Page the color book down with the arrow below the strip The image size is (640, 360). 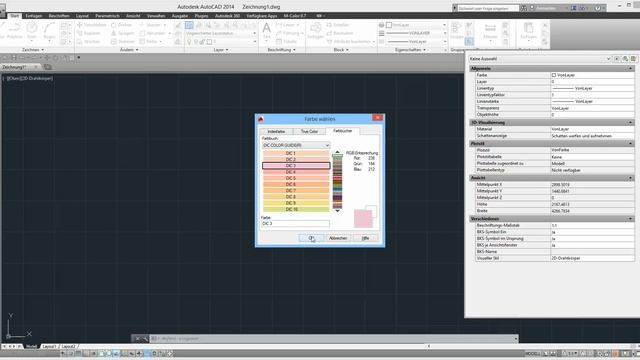point(337,211)
